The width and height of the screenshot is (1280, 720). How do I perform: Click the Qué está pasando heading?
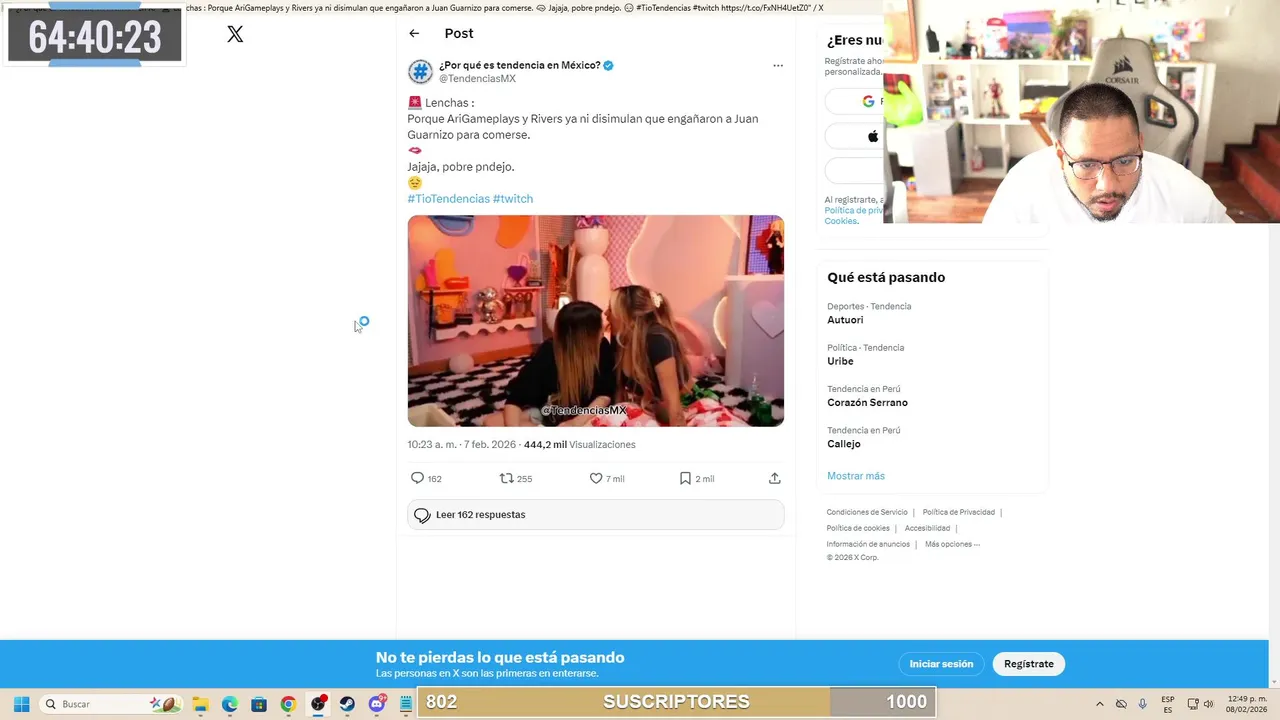click(886, 277)
